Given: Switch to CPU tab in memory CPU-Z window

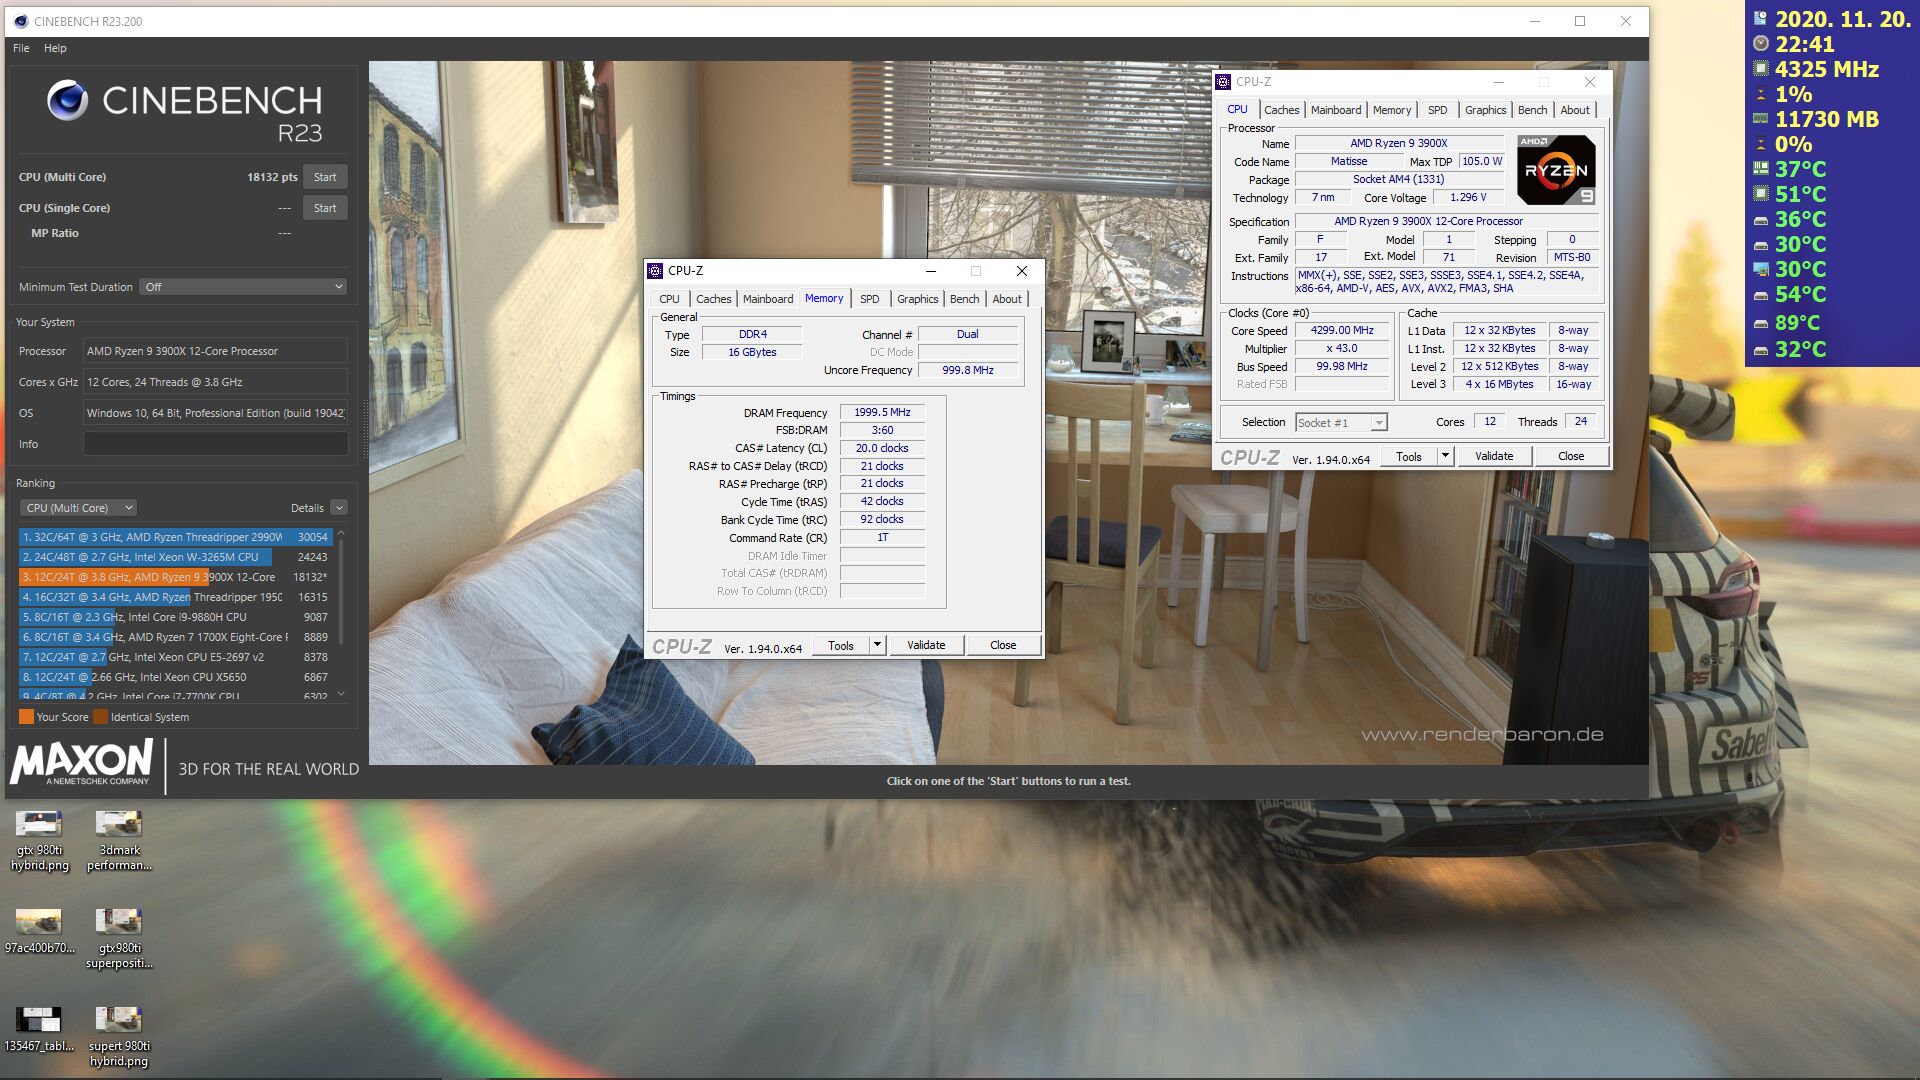Looking at the screenshot, I should click(669, 299).
